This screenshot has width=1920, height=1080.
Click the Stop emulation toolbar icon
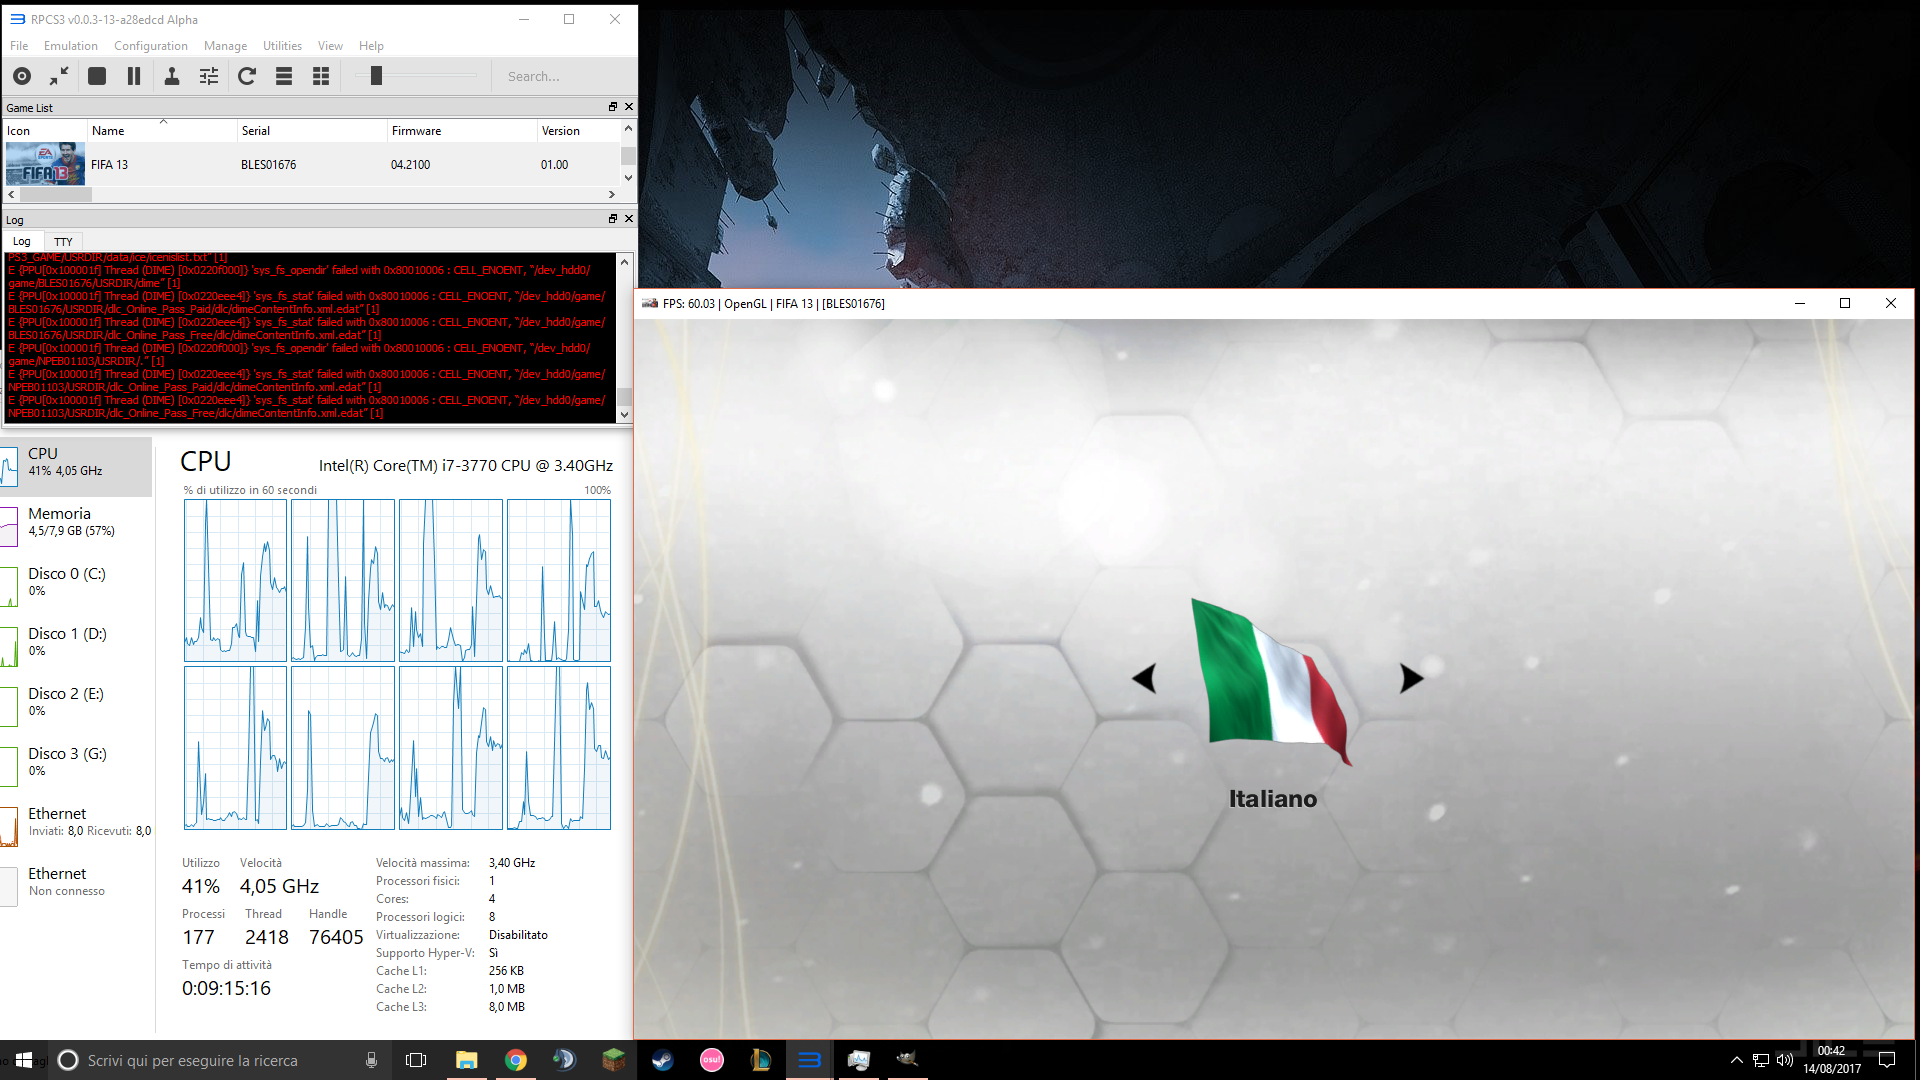click(x=97, y=76)
